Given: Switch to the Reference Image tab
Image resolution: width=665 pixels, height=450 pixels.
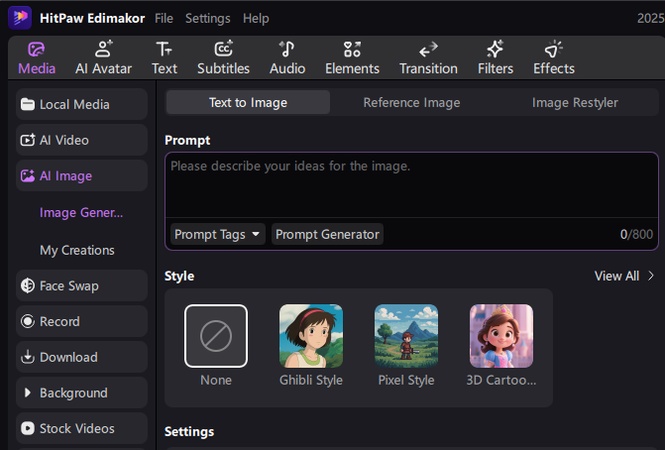Looking at the screenshot, I should coord(411,102).
